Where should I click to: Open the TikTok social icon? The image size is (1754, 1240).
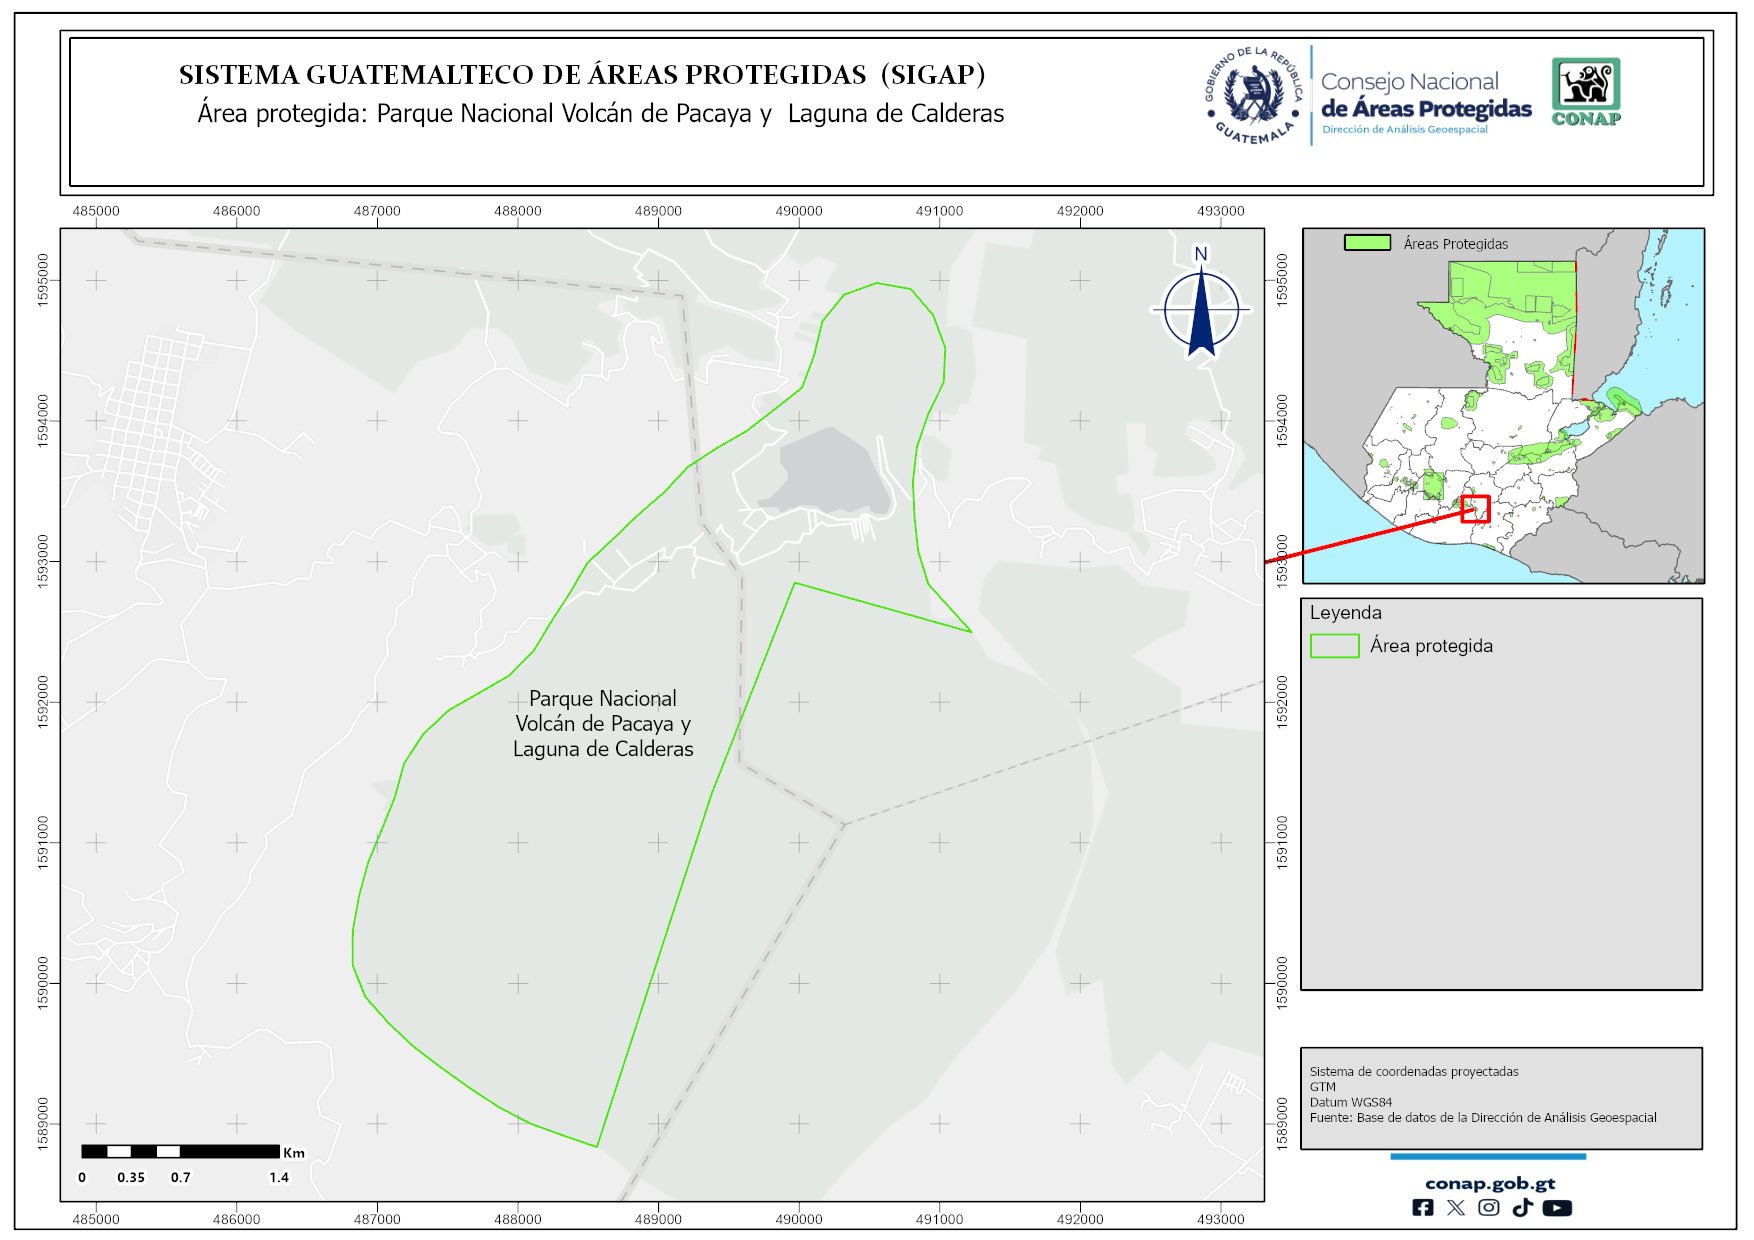(1522, 1208)
